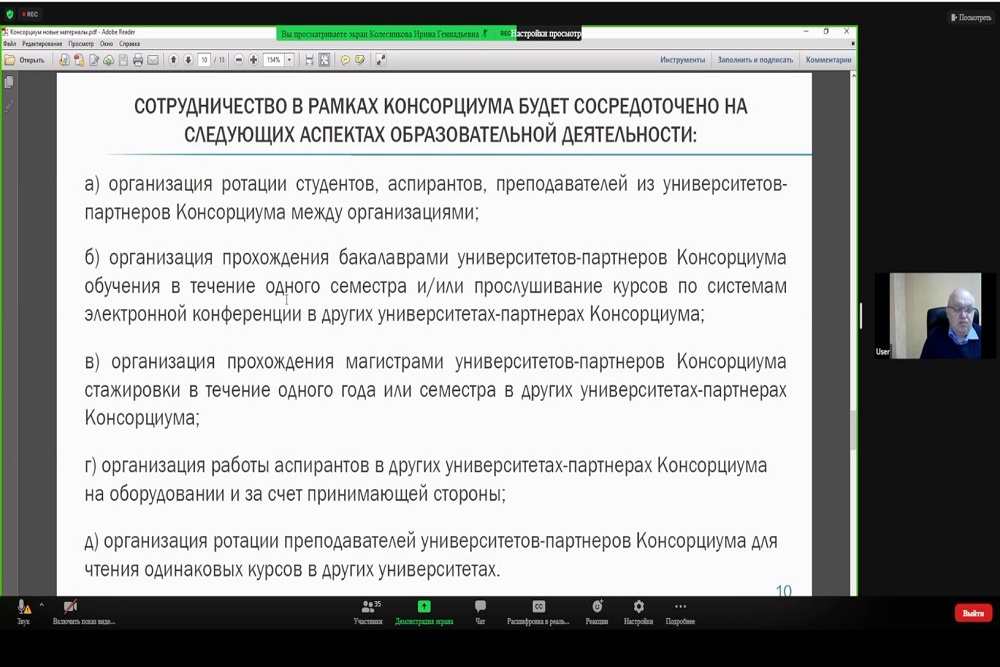Turn on video in Zoom
The image size is (1000, 667).
(70, 611)
